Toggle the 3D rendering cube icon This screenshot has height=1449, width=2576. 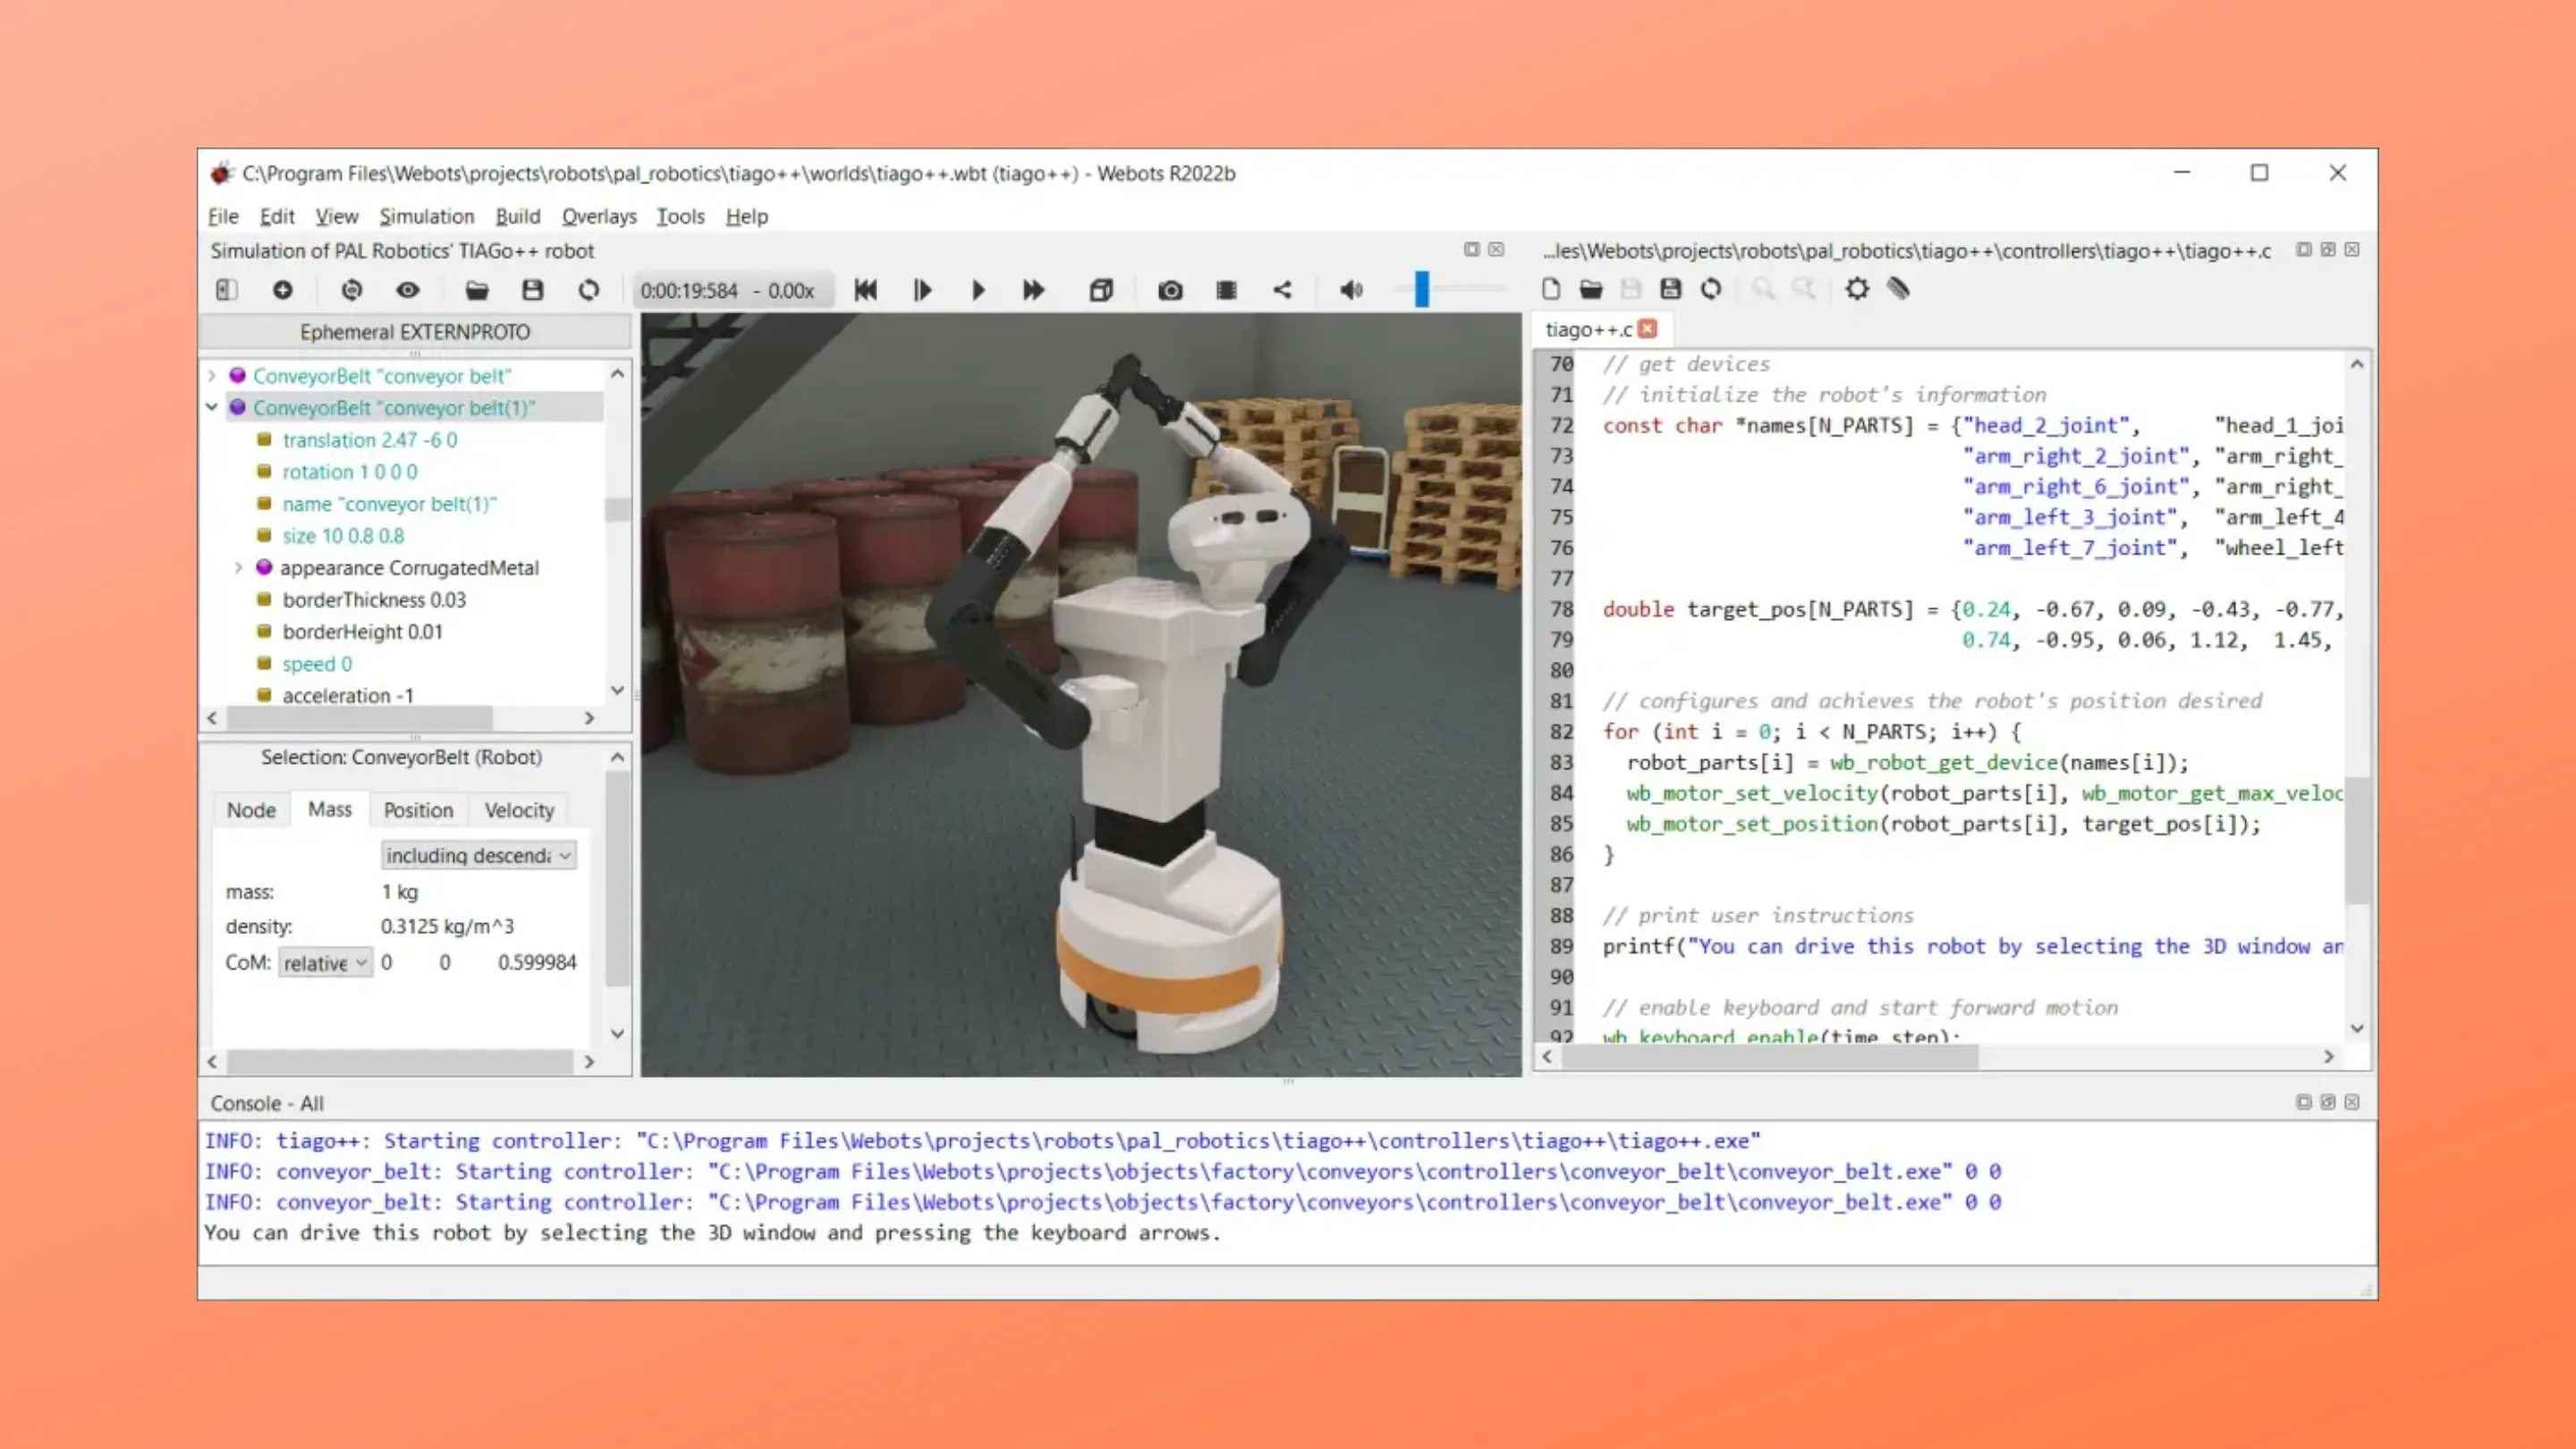click(x=1101, y=290)
